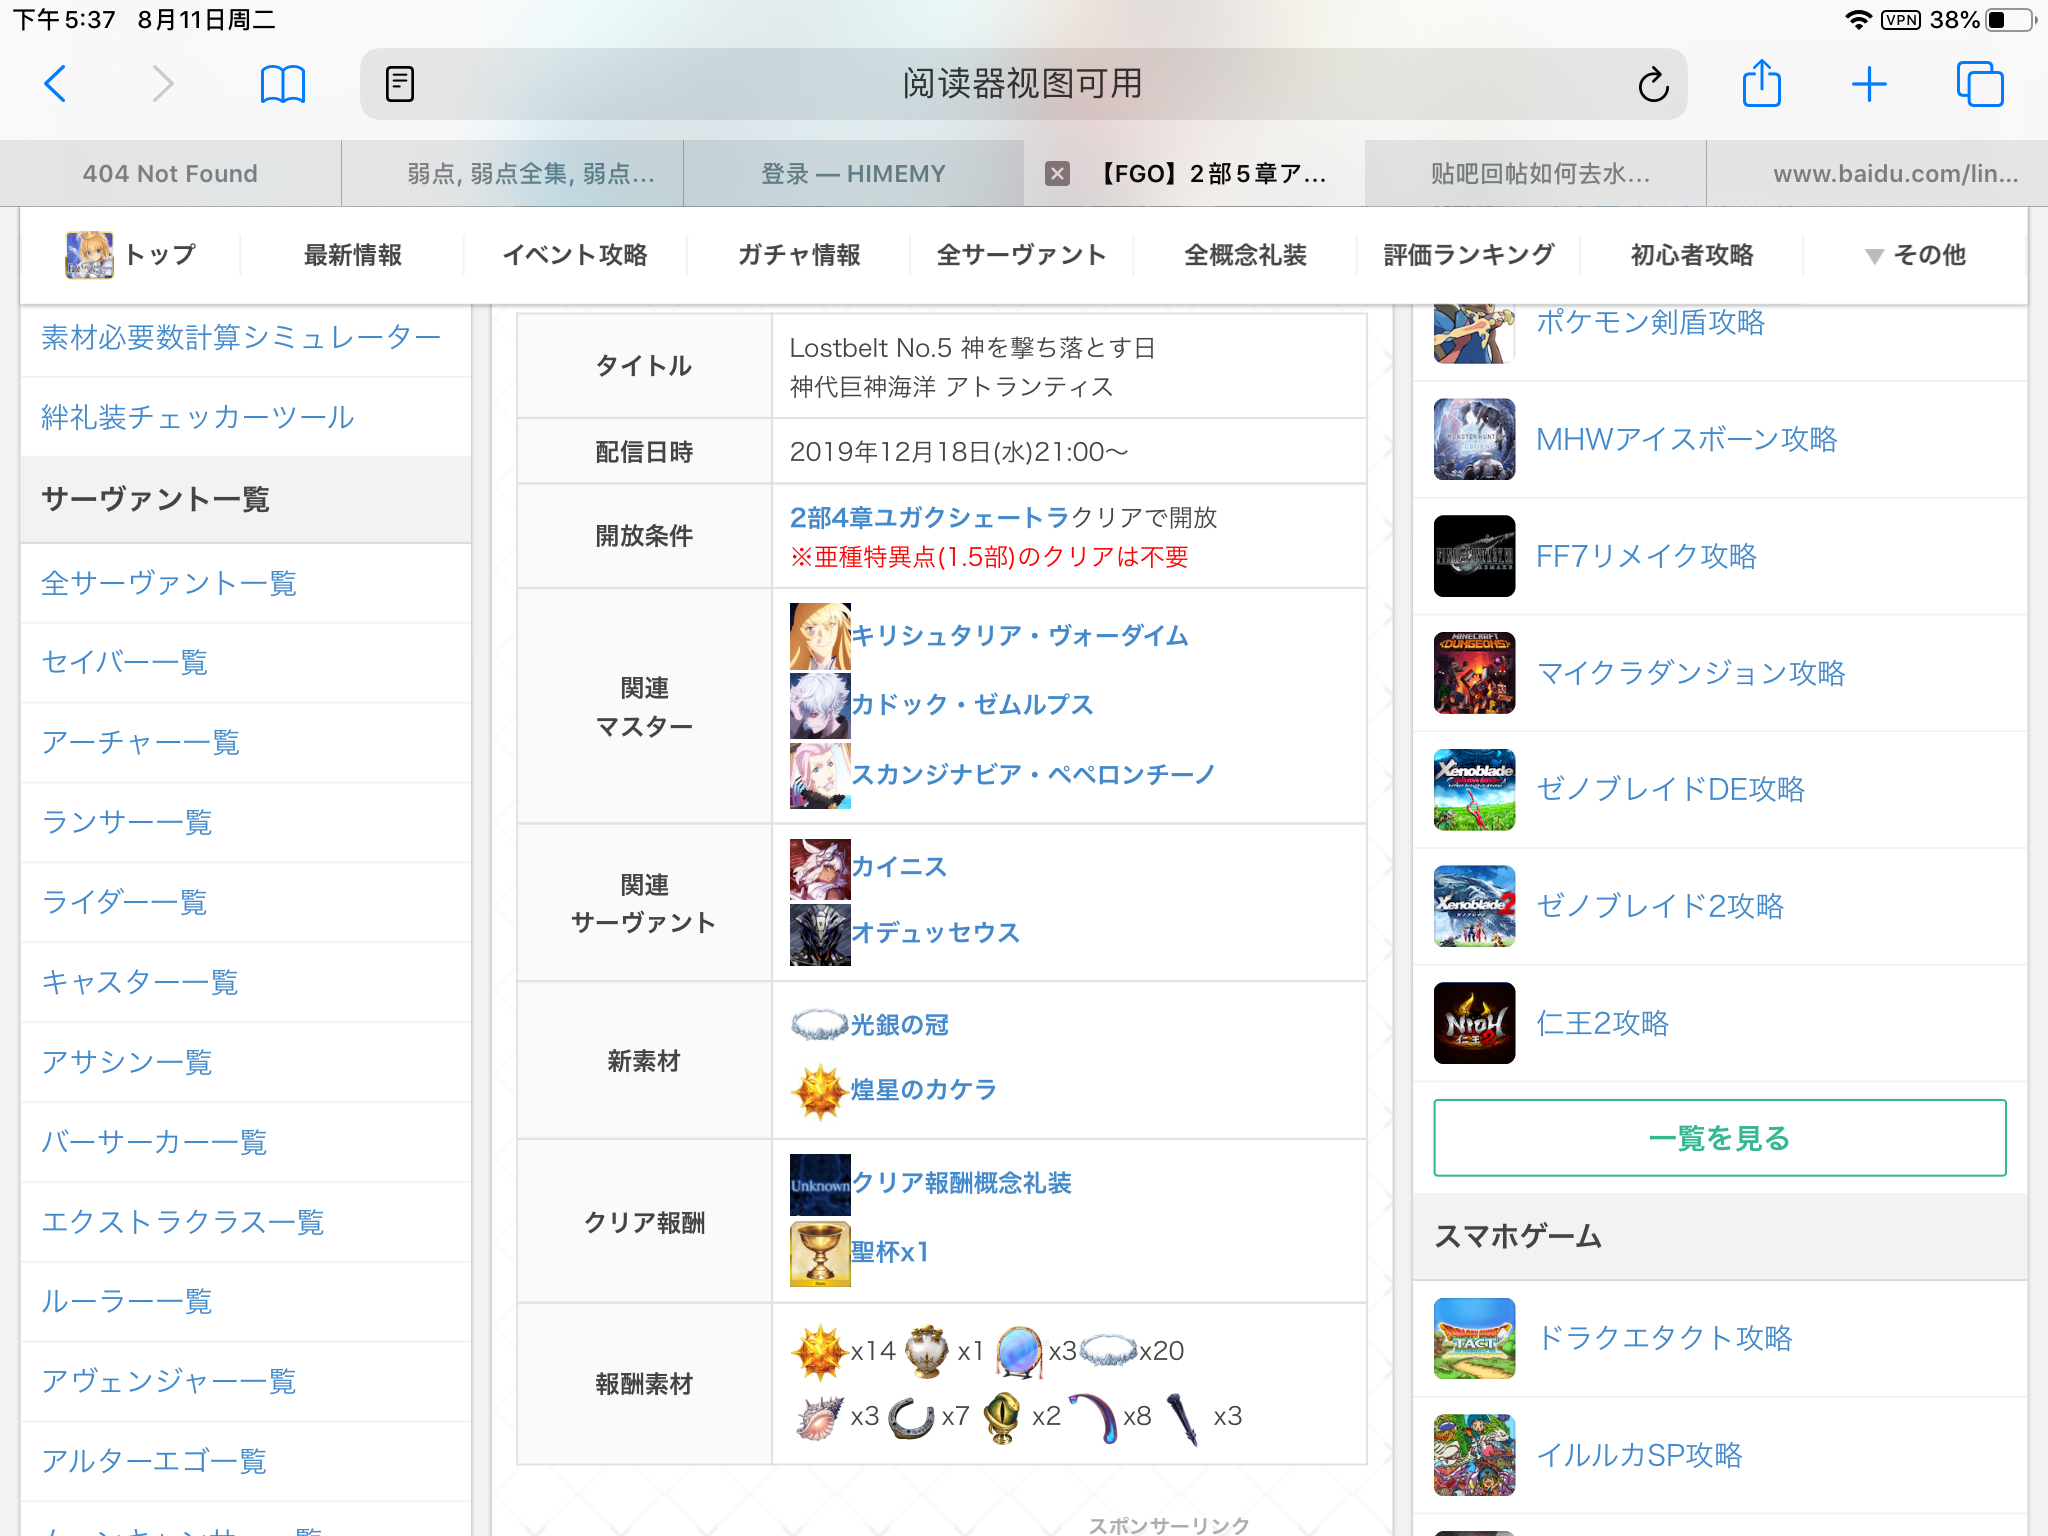Open 全サーヴァント一覧 sidebar link
The width and height of the screenshot is (2048, 1536).
coord(169,583)
